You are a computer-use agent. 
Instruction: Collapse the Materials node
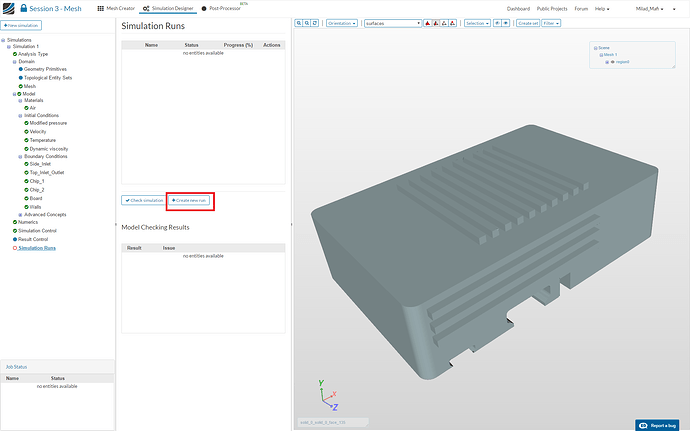coord(20,101)
